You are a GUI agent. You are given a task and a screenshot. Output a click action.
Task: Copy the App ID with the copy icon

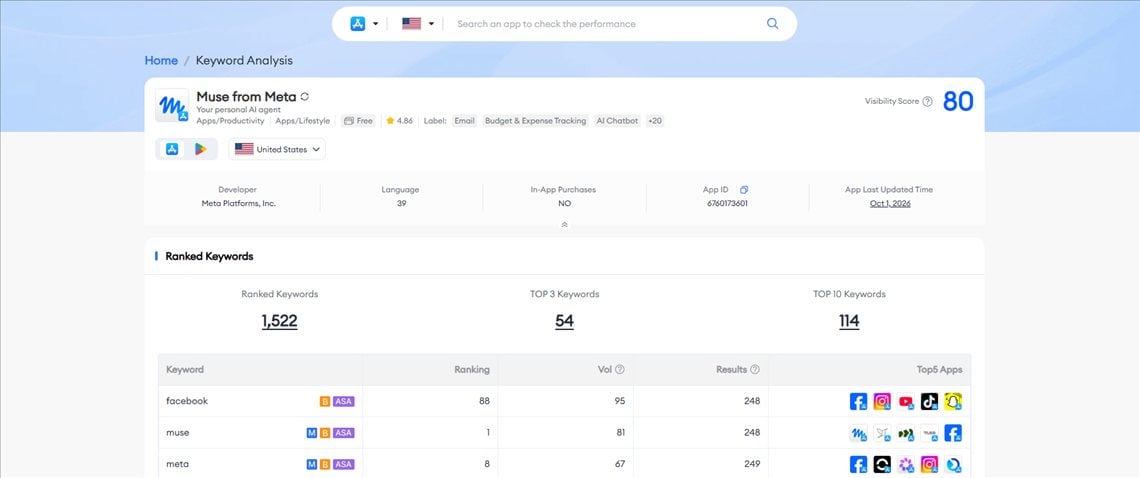click(744, 190)
